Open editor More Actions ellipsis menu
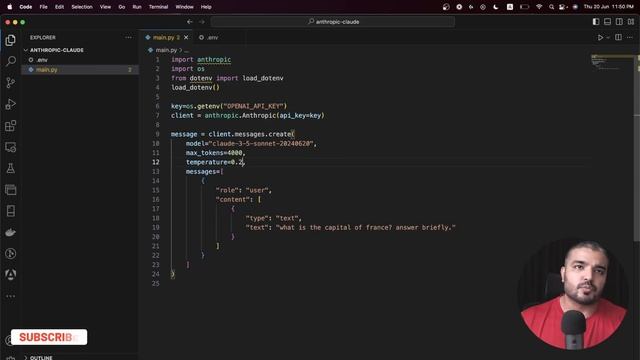 (630, 37)
